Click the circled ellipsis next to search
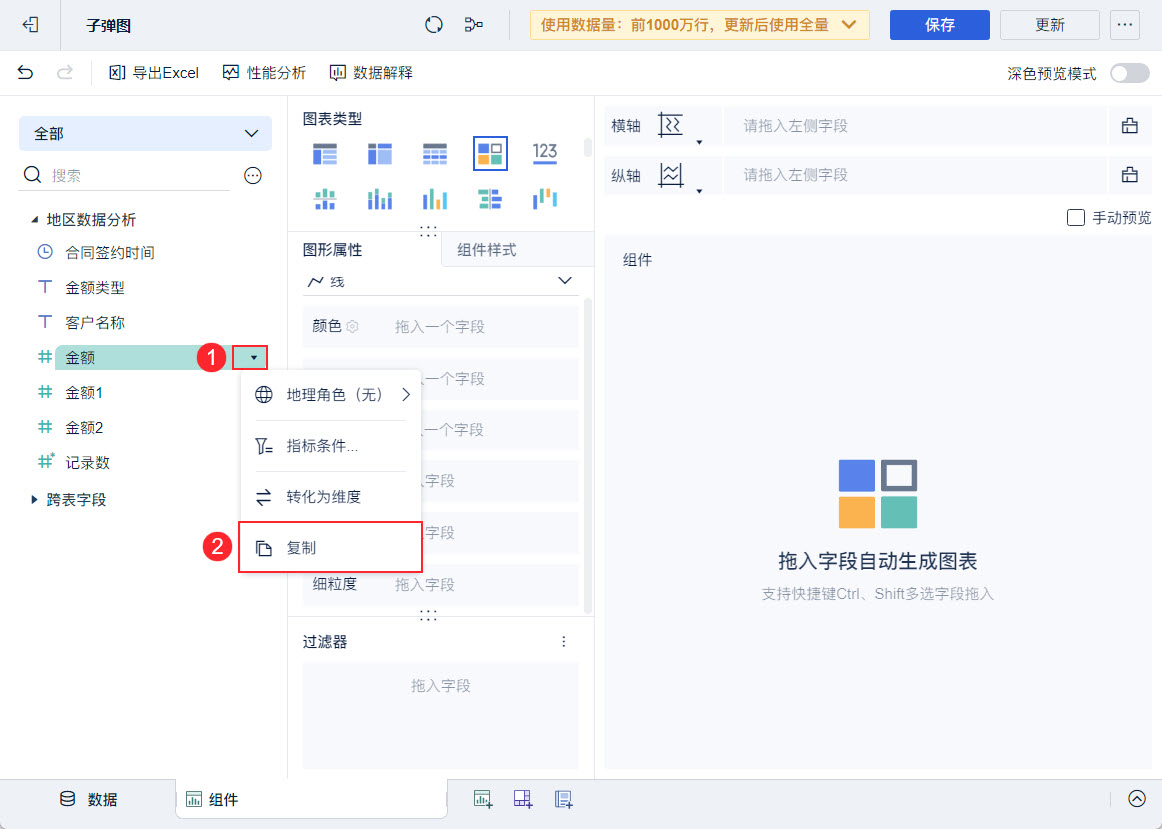This screenshot has width=1162, height=829. tap(253, 176)
